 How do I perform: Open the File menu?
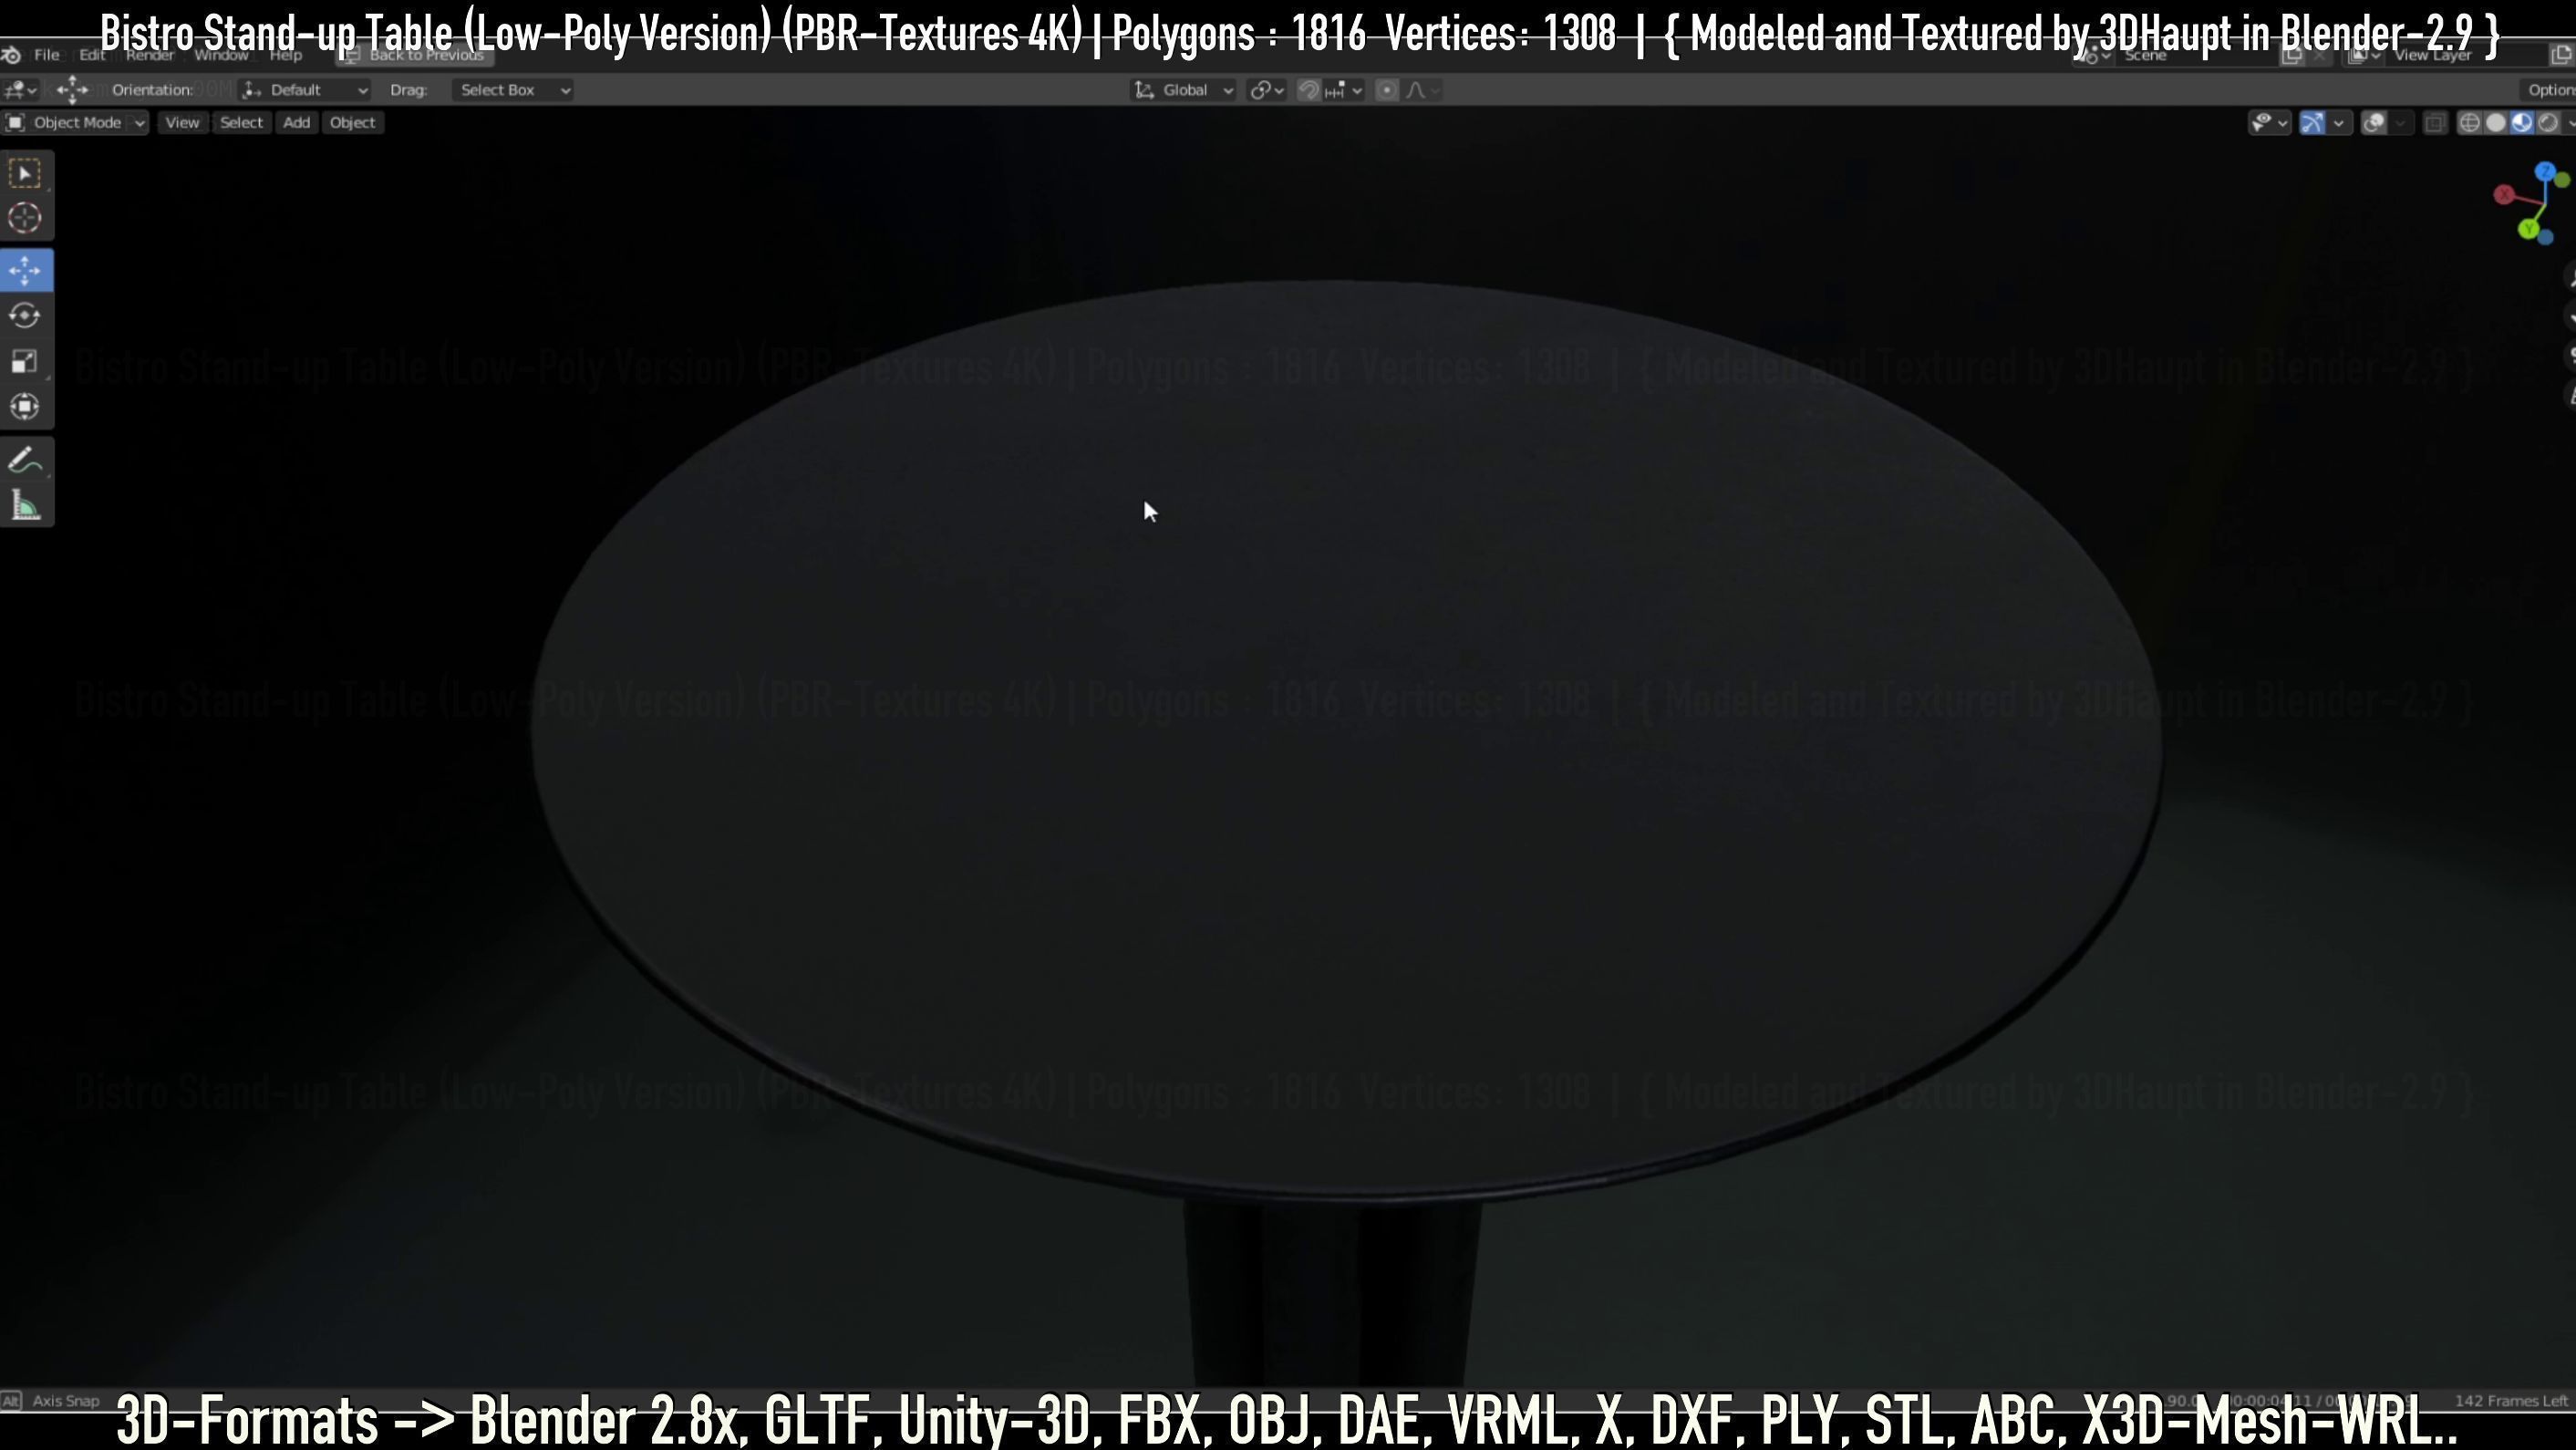[x=46, y=55]
